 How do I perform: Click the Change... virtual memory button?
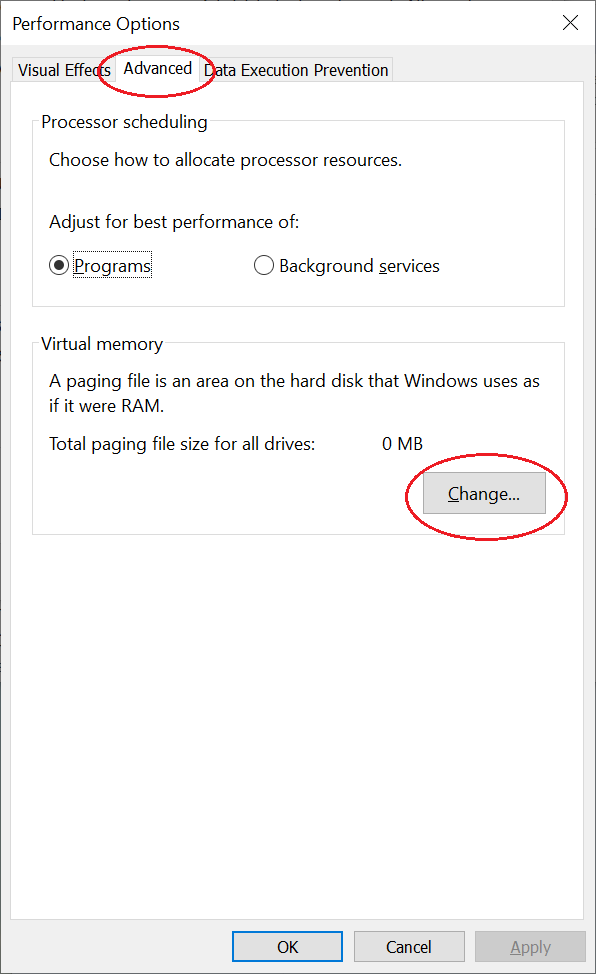(484, 493)
